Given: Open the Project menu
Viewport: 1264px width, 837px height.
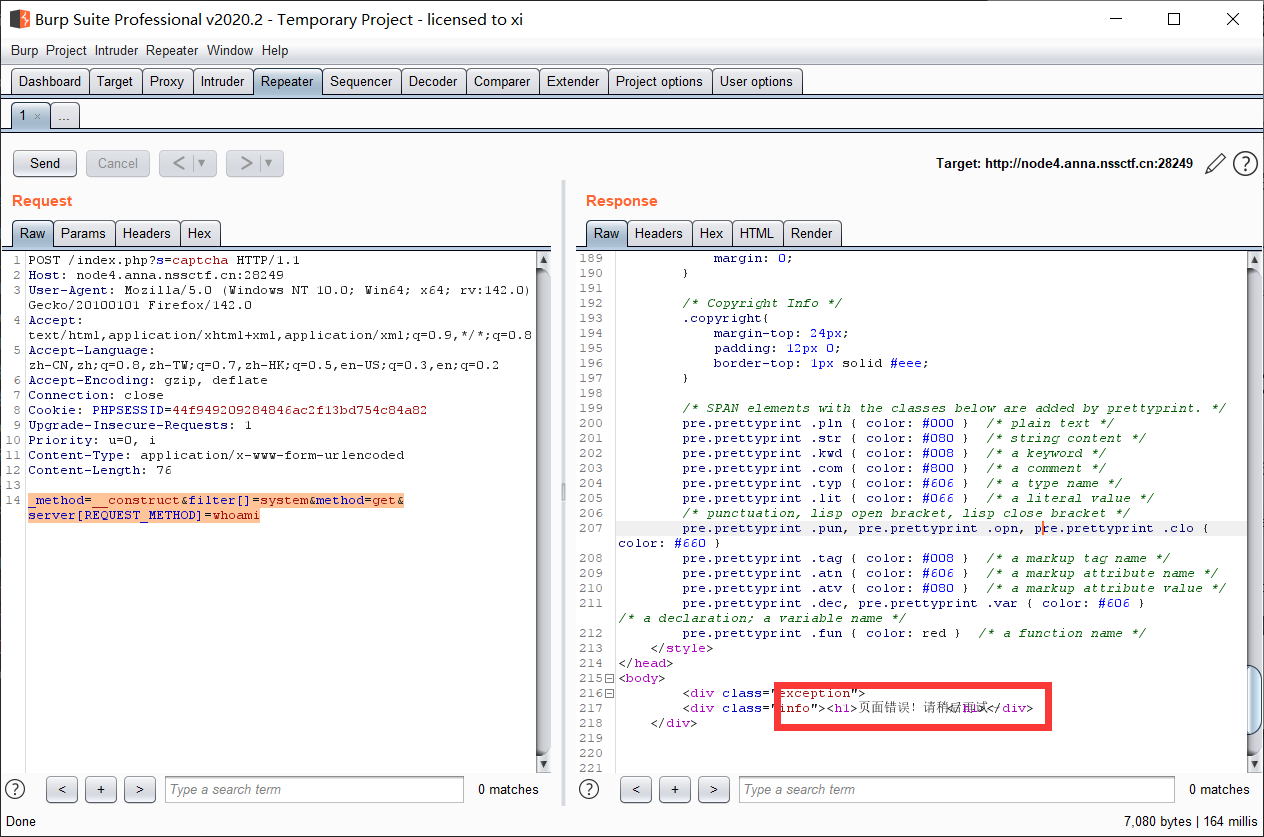Looking at the screenshot, I should pyautogui.click(x=66, y=50).
